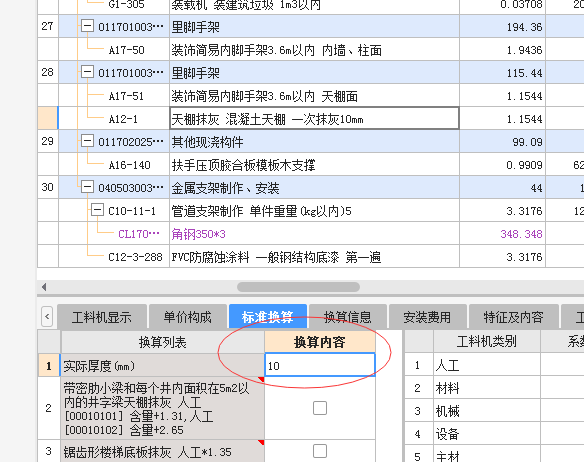This screenshot has height=462, width=584.
Task: Select the 实际厚度(mm) row
Action: click(x=163, y=365)
